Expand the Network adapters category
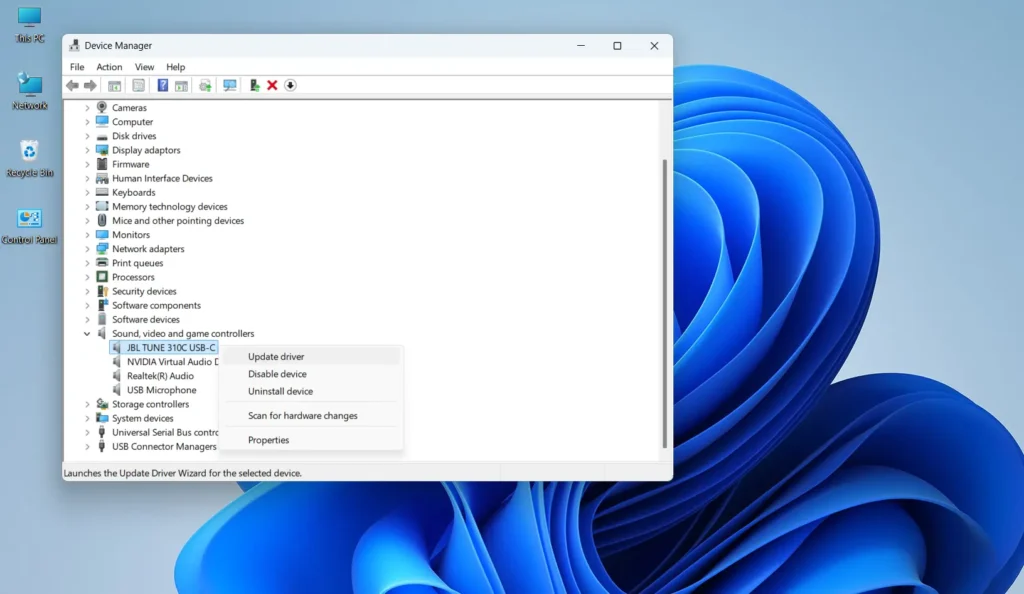 click(87, 248)
